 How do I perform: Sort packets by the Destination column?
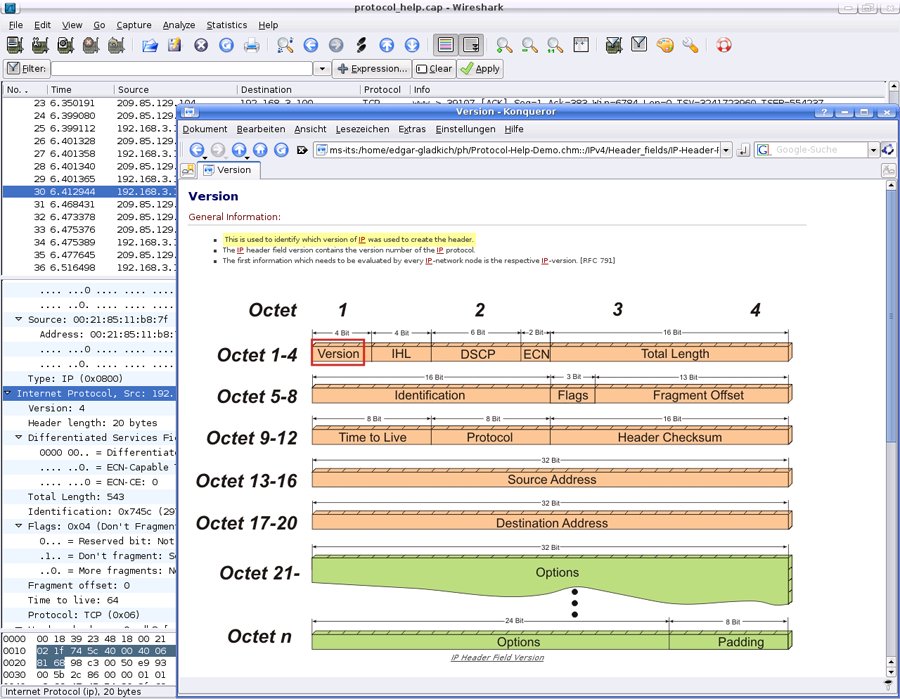[298, 90]
